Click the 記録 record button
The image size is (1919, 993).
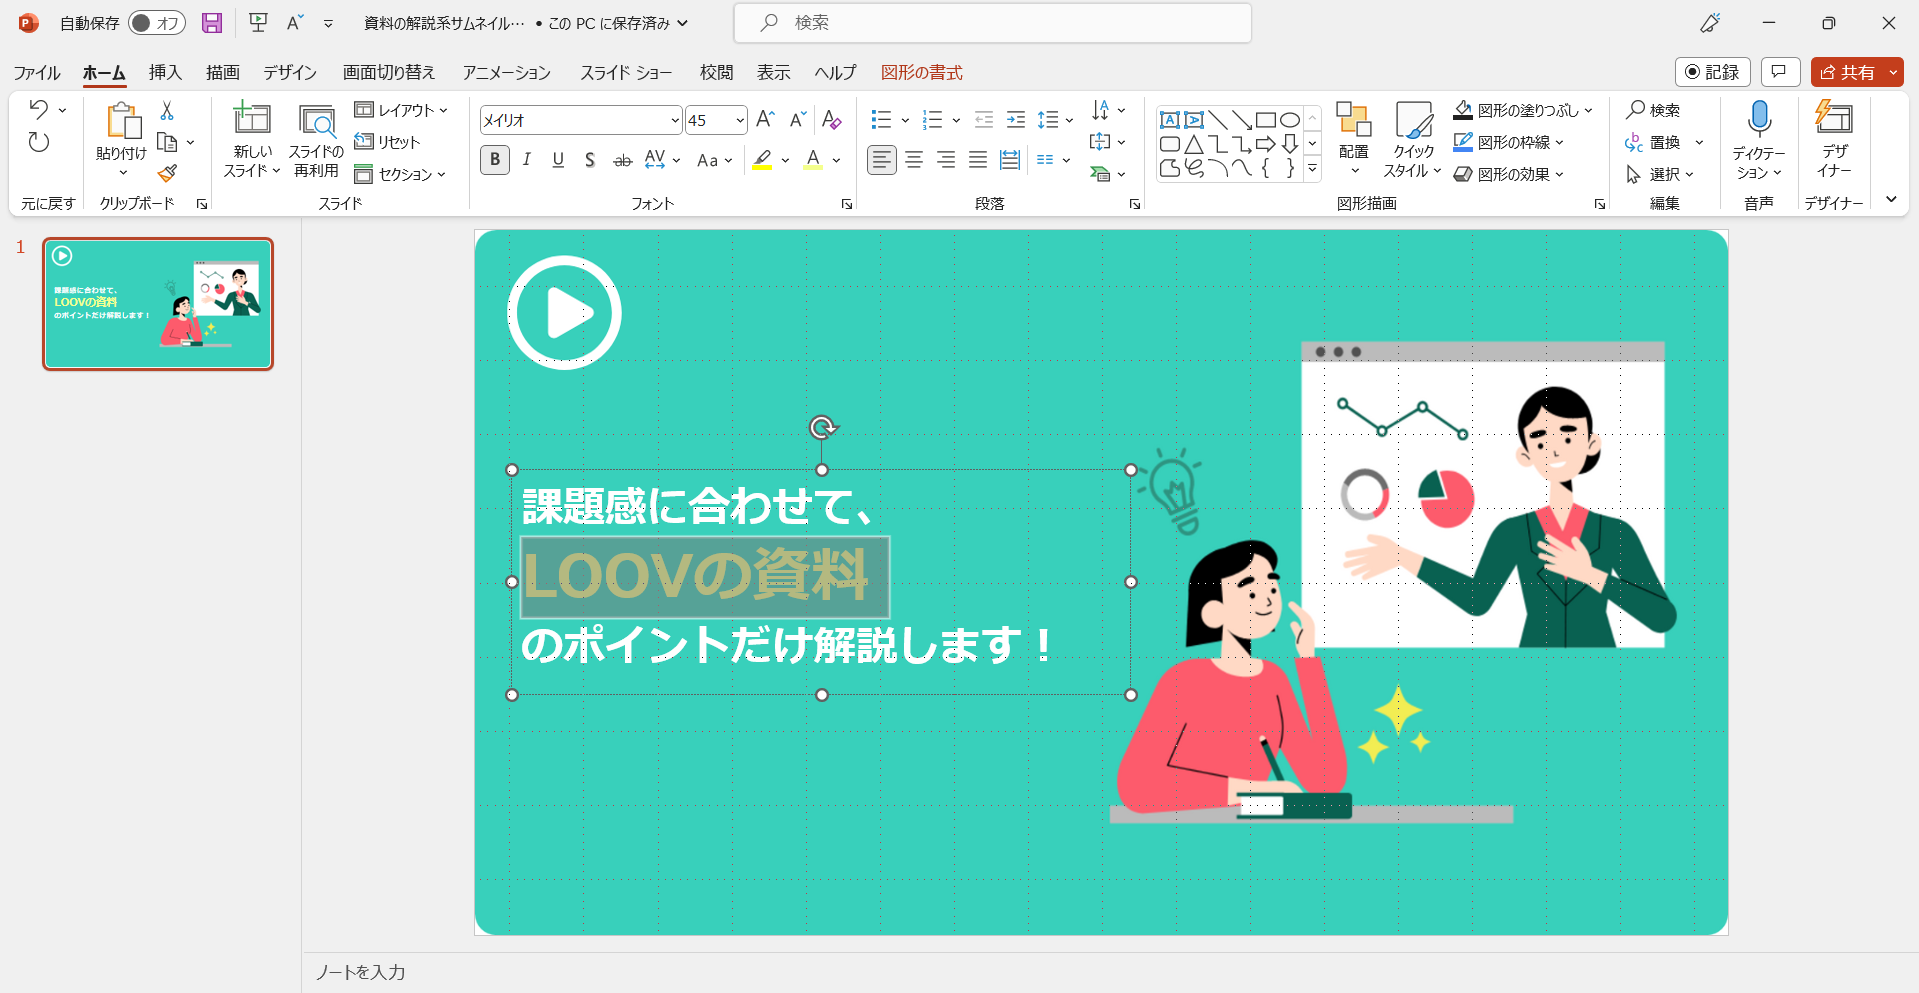pos(1713,72)
